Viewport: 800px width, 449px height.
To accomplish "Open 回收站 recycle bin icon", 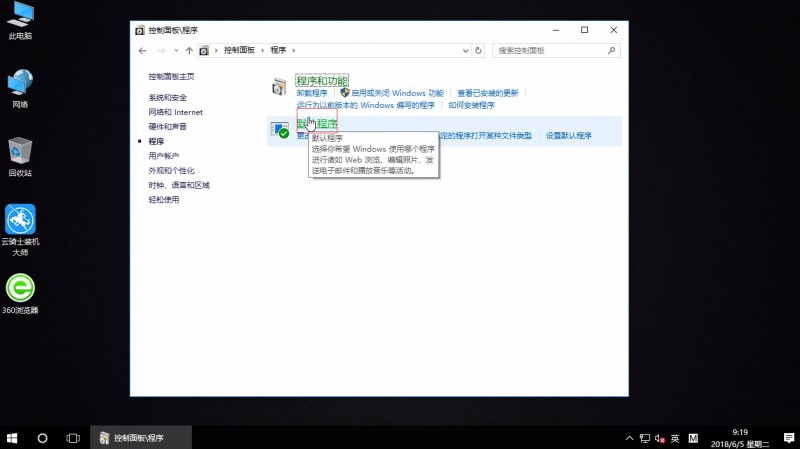I will [20, 157].
